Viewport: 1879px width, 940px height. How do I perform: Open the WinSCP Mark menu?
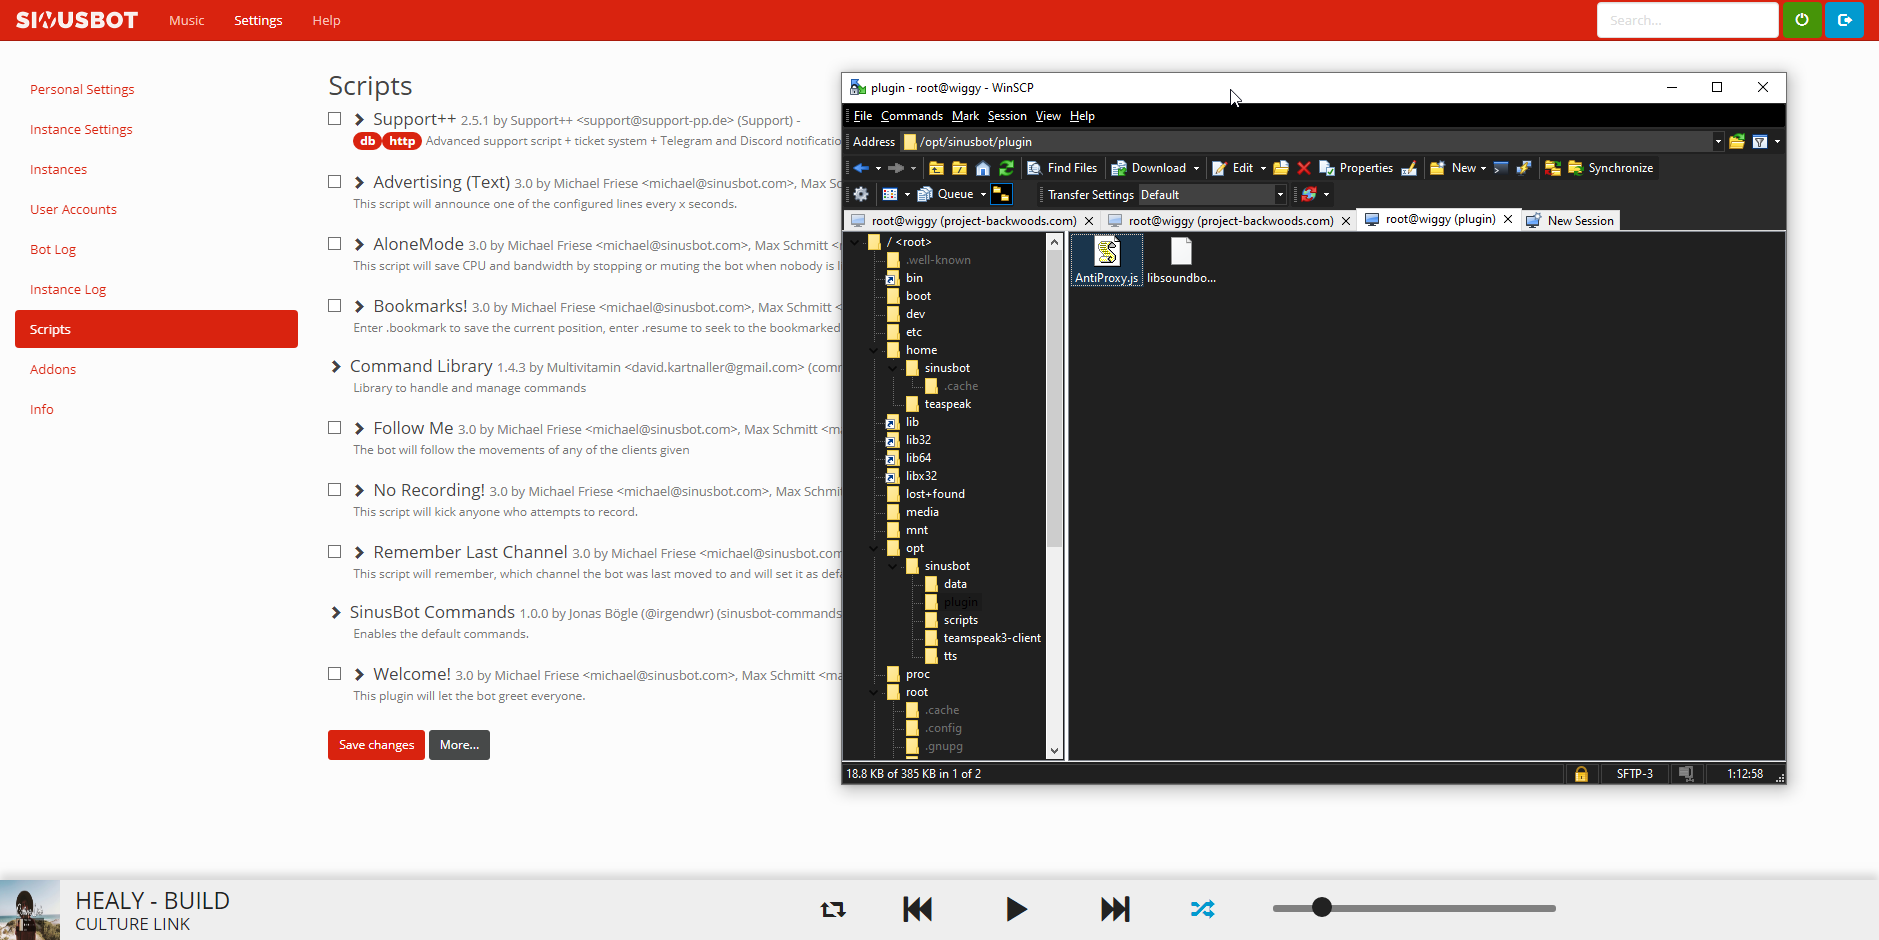coord(965,116)
